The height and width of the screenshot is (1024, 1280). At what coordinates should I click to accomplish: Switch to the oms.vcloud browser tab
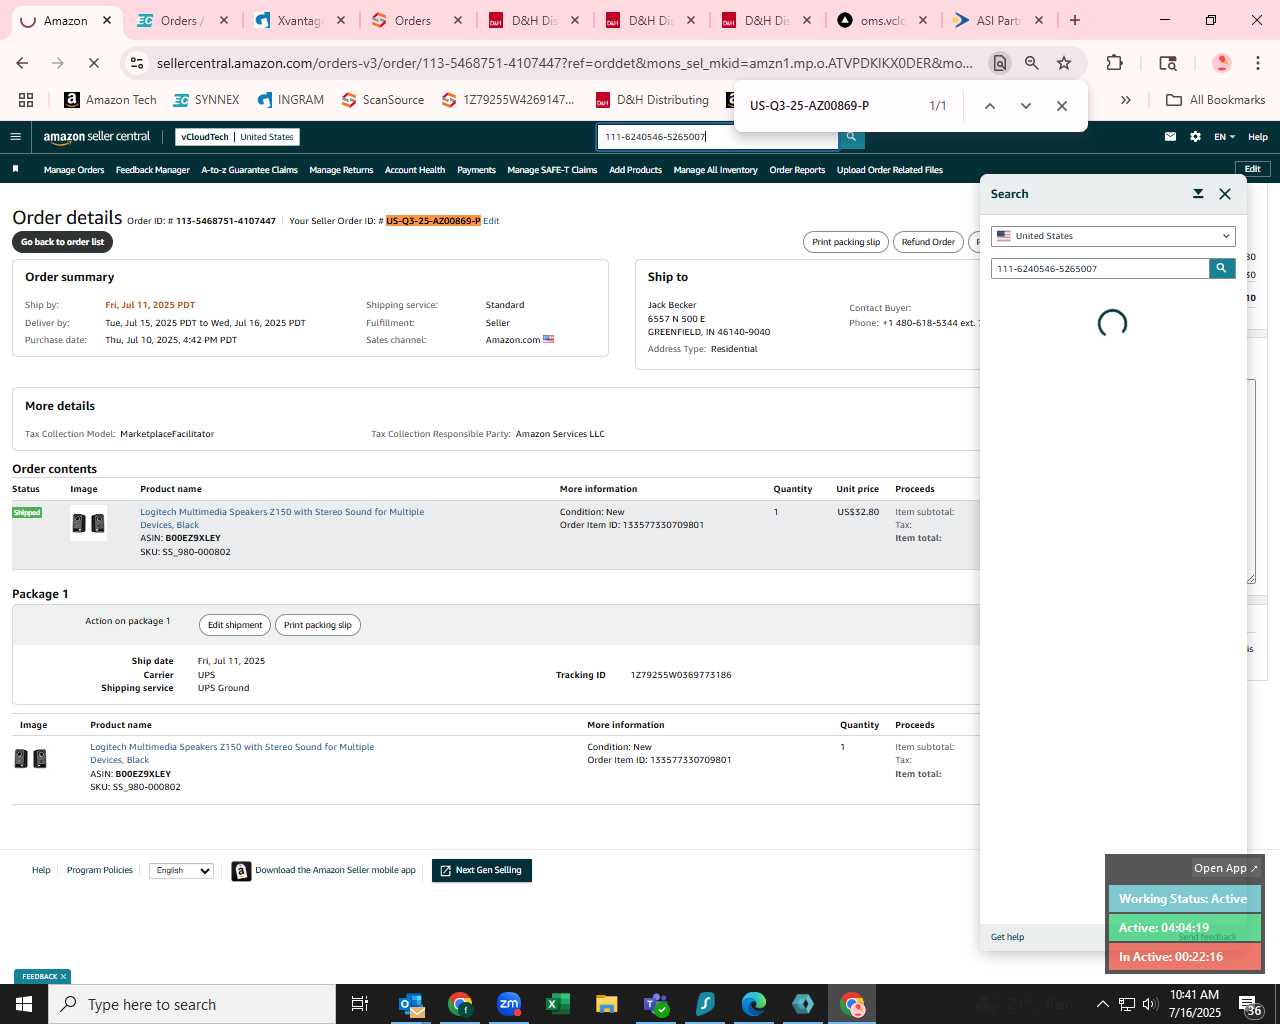pos(882,20)
